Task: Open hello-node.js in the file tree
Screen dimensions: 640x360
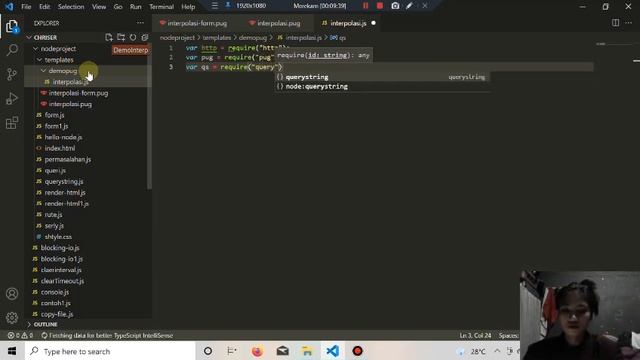Action: click(63, 137)
